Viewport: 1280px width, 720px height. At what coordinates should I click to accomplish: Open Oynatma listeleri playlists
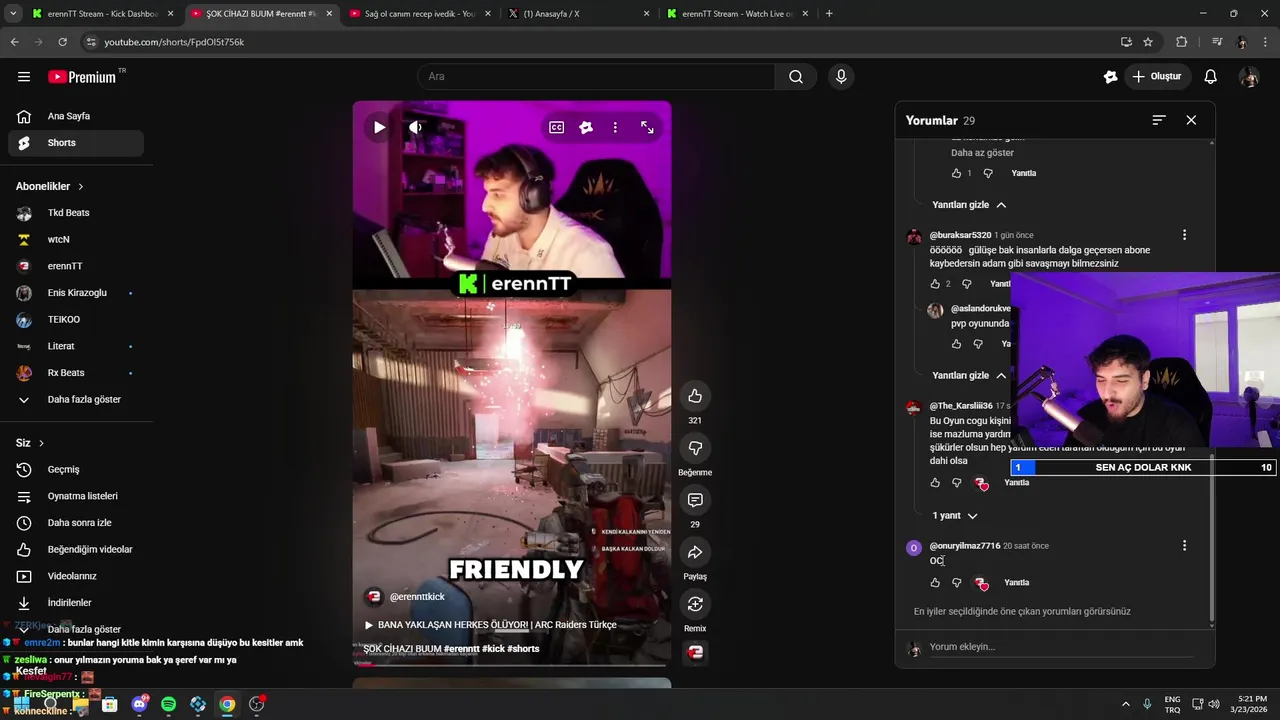[x=76, y=496]
